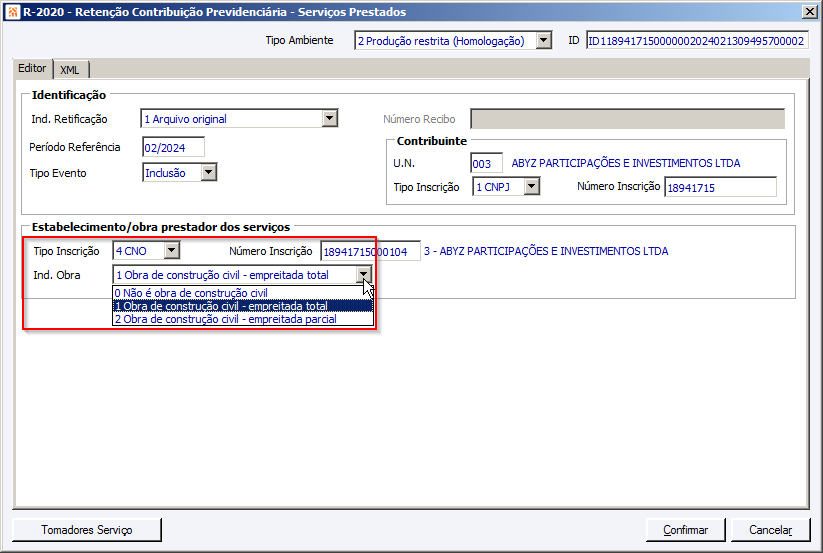Close the R-2020 dialog window
The height and width of the screenshot is (553, 823).
pyautogui.click(x=810, y=12)
